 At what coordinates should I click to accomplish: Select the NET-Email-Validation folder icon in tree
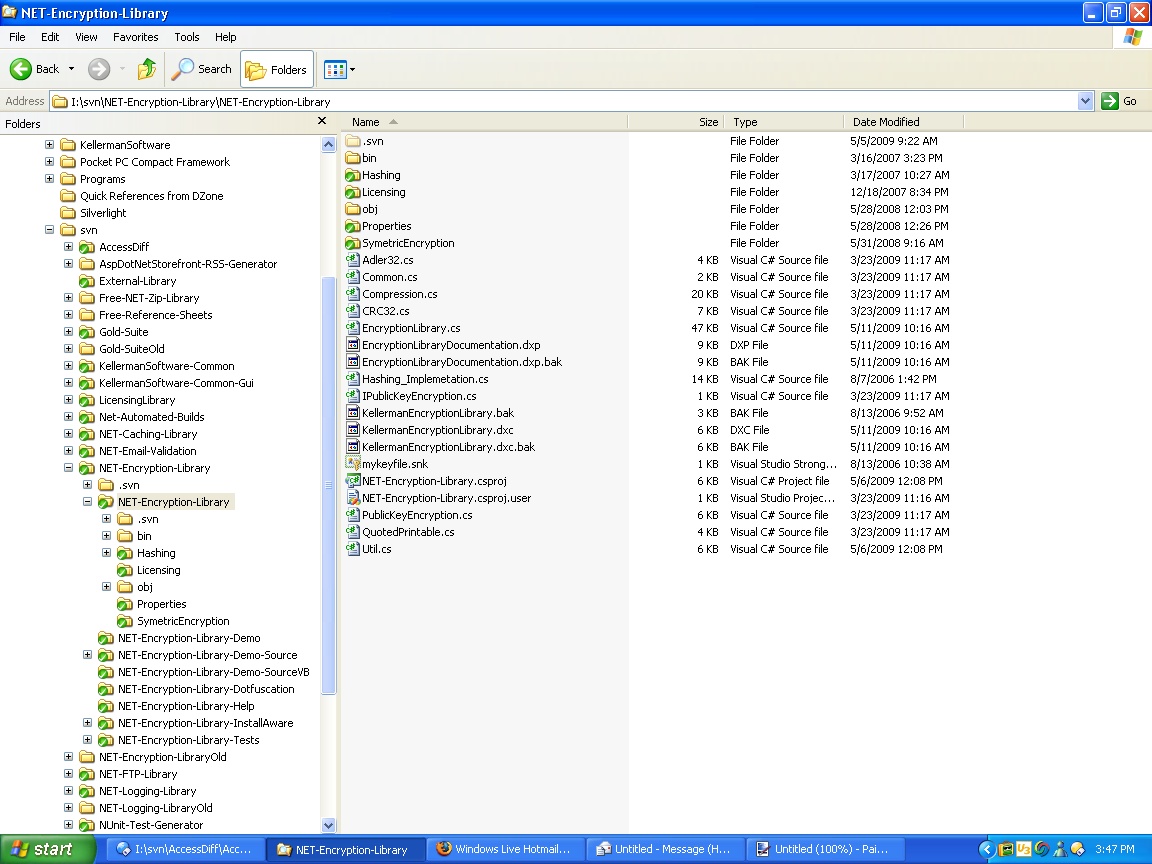tap(87, 451)
